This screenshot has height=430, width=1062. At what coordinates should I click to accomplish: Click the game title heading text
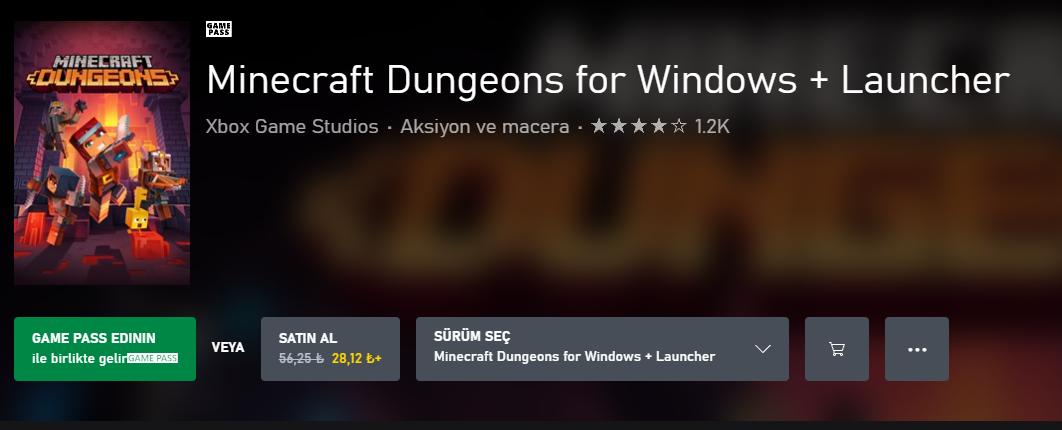pos(608,79)
